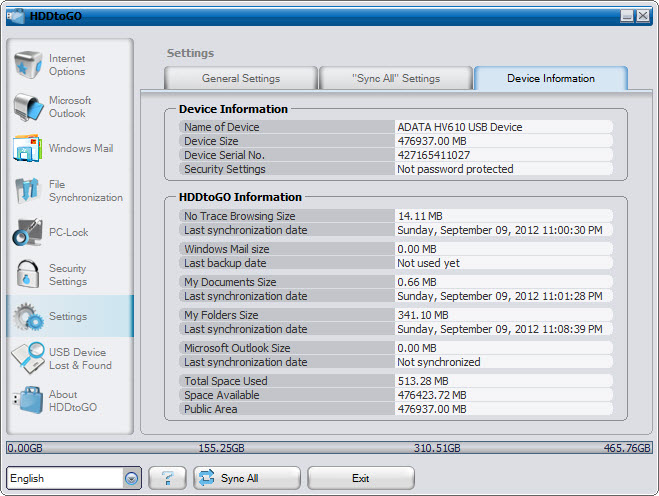Click the Not synchronized value
This screenshot has width=659, height=496.
click(439, 362)
